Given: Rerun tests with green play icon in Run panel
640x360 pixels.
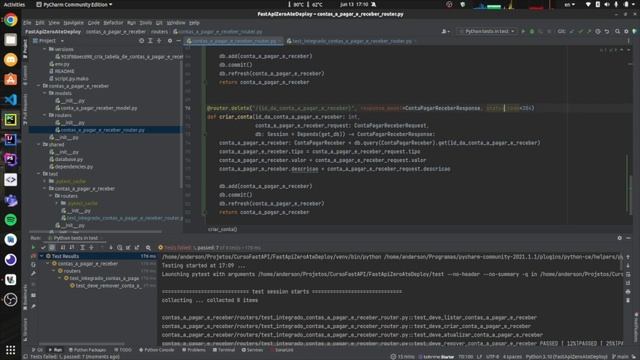Looking at the screenshot, I should [33, 247].
